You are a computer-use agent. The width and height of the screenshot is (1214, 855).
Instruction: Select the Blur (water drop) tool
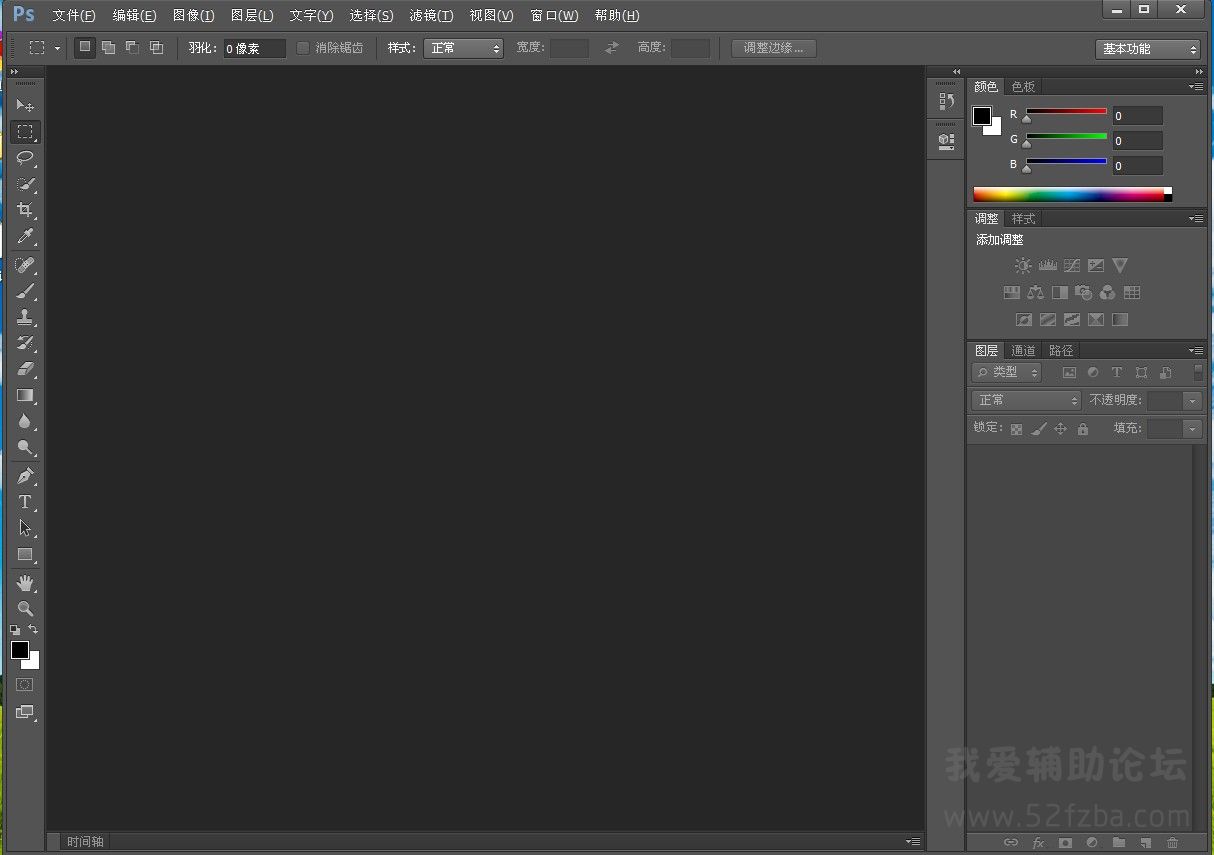[x=25, y=422]
